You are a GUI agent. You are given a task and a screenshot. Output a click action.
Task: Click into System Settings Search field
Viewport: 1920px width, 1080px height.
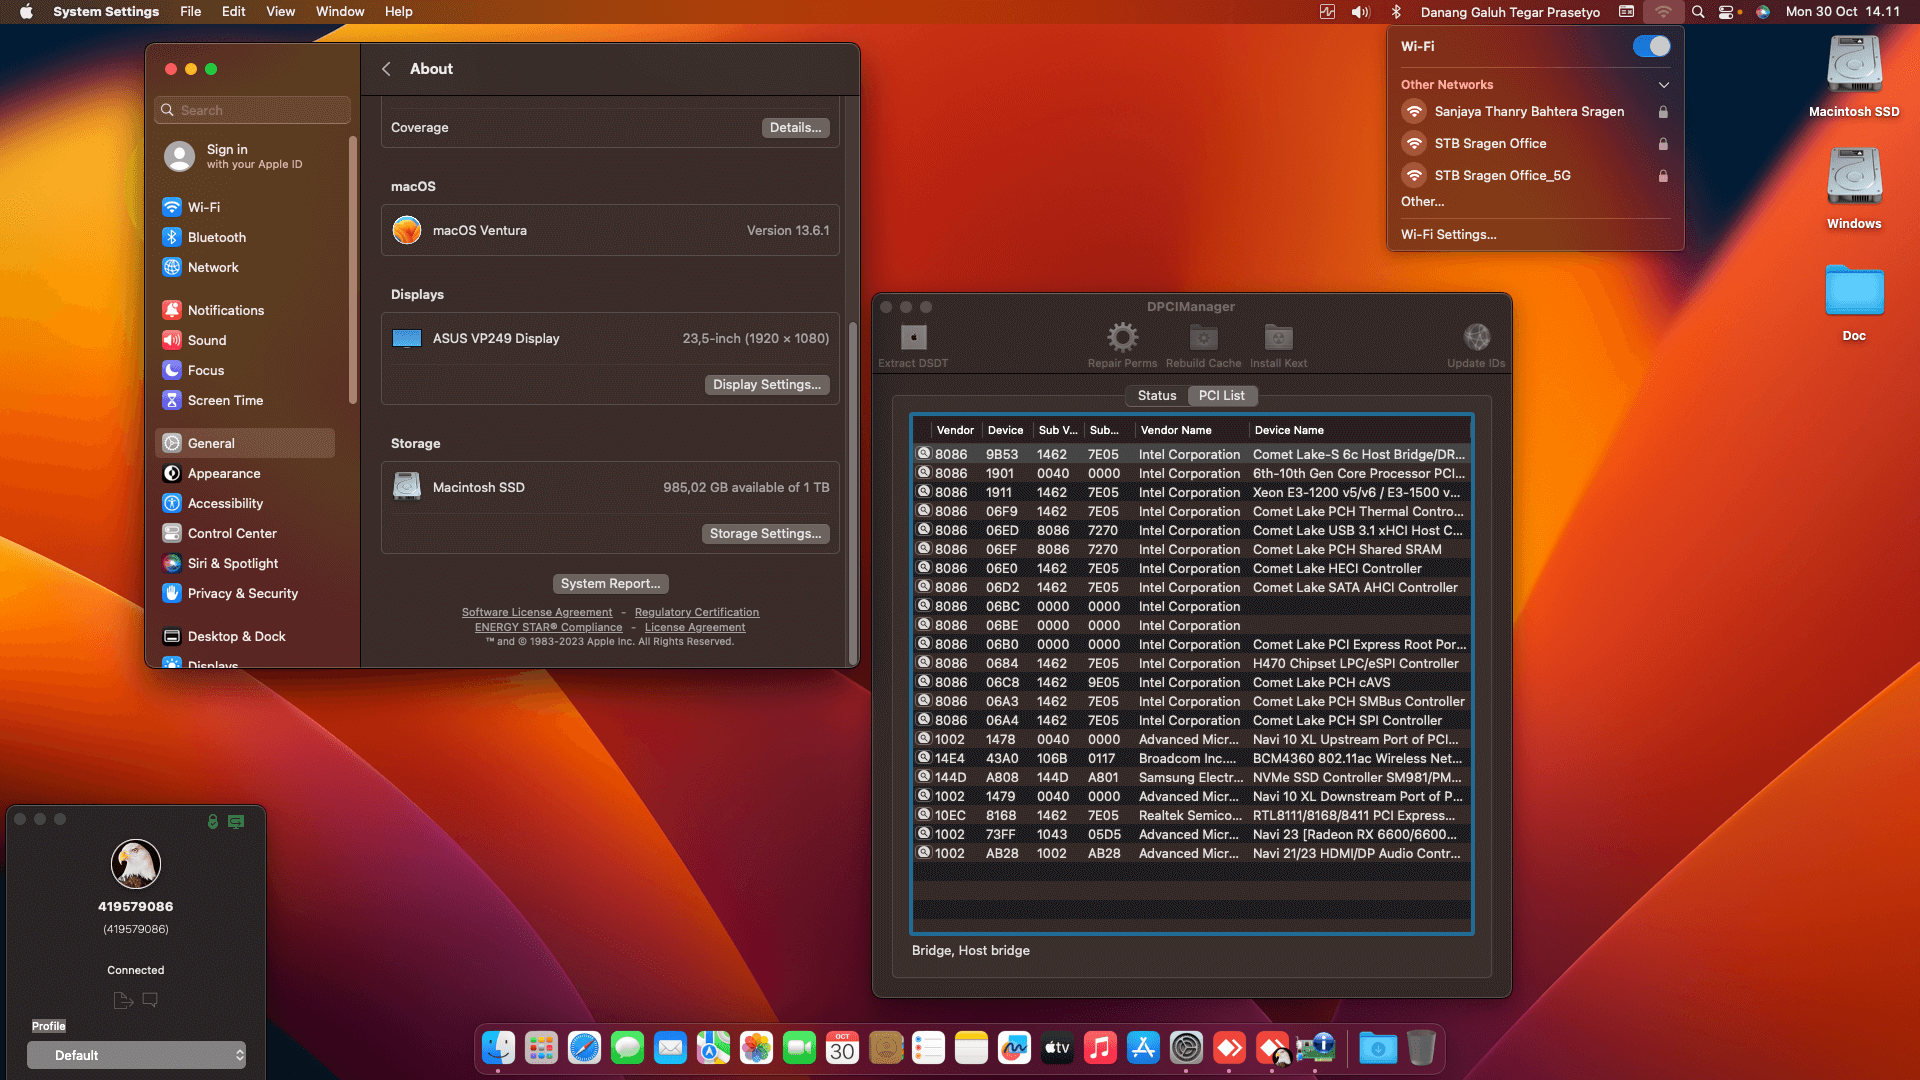253,110
